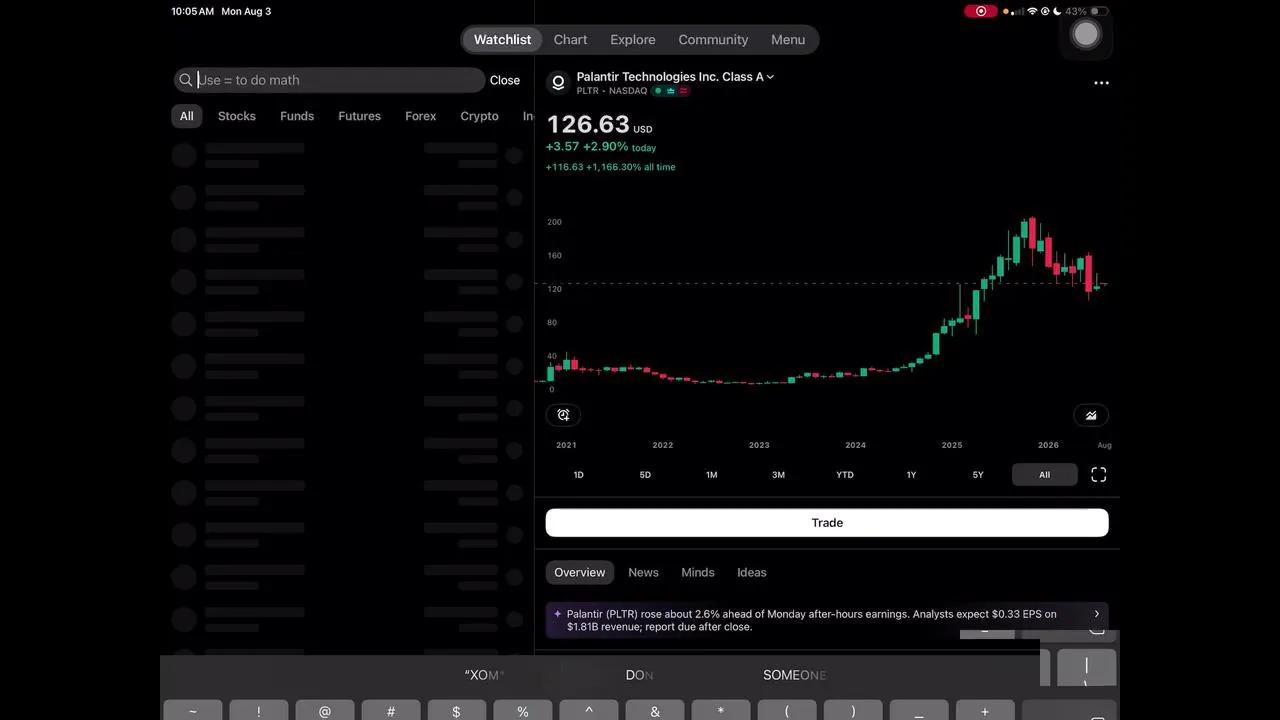Focus the symbol search field

click(x=329, y=80)
